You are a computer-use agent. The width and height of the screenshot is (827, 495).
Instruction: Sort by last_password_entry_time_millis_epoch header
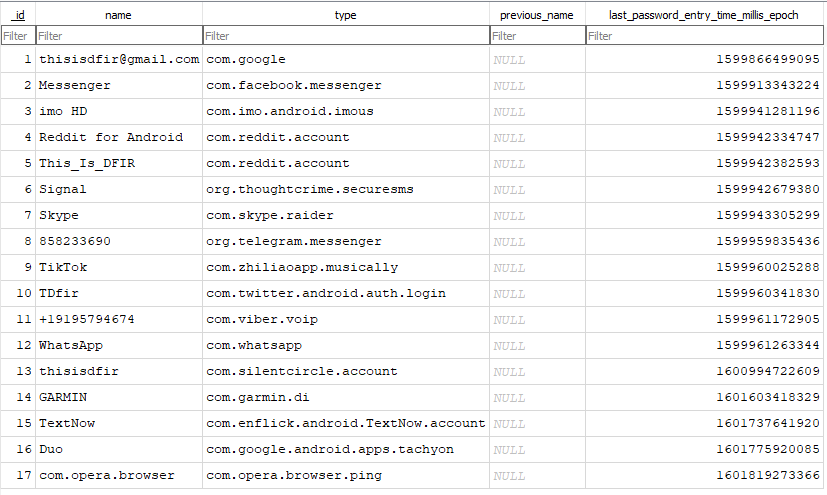point(704,15)
